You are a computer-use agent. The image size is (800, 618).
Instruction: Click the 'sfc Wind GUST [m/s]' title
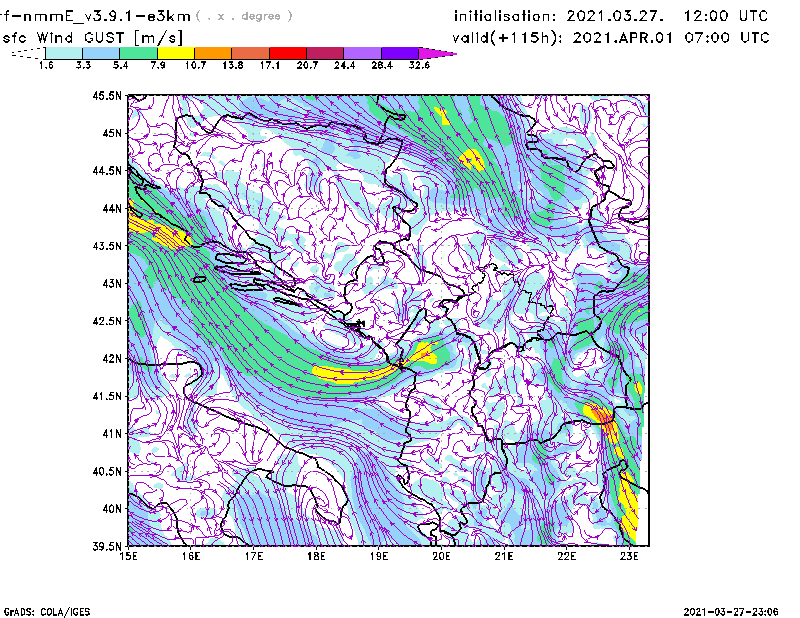point(92,38)
